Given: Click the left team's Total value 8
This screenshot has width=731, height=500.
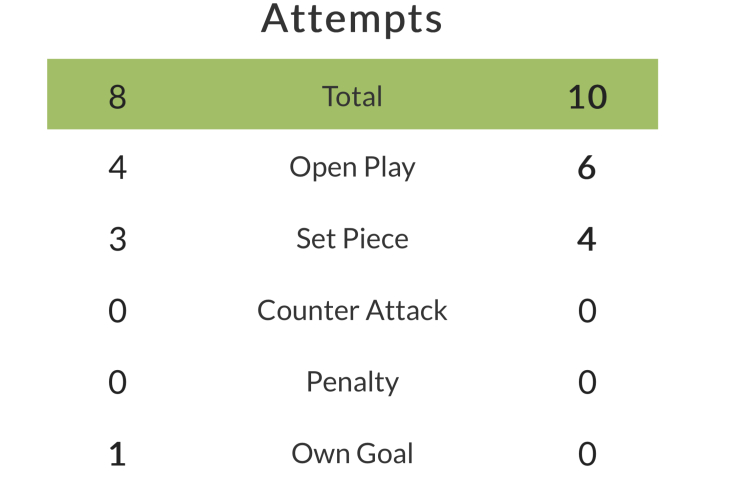Looking at the screenshot, I should [x=117, y=97].
